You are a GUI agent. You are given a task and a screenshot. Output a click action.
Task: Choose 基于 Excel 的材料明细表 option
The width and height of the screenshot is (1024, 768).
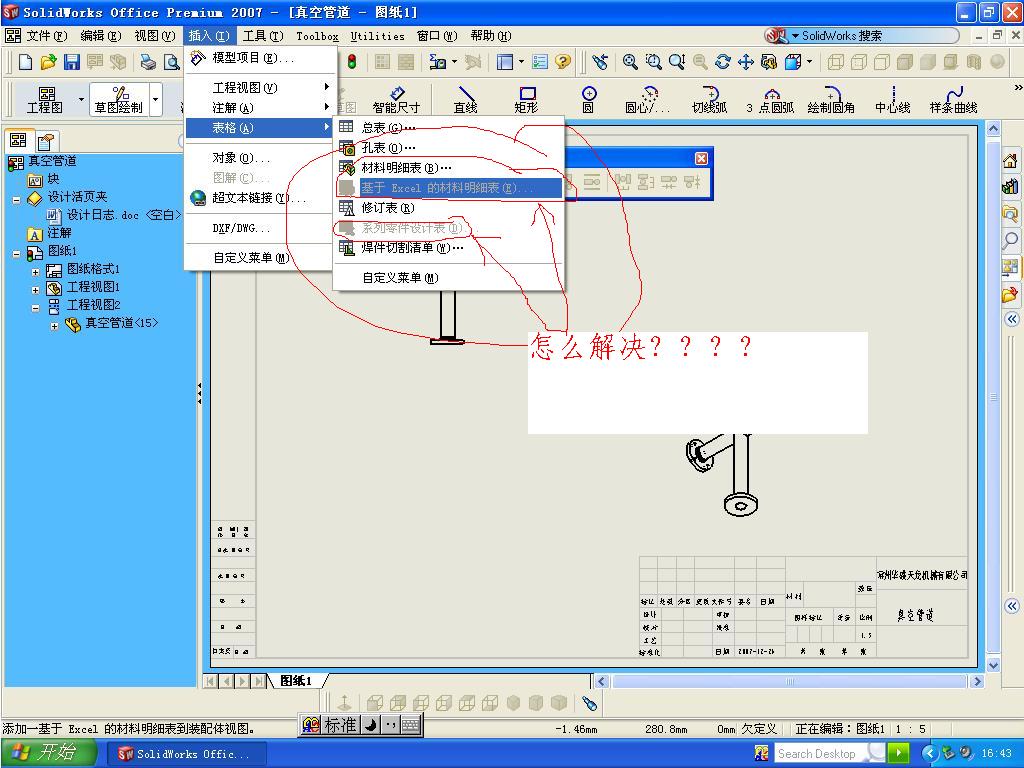(x=449, y=188)
